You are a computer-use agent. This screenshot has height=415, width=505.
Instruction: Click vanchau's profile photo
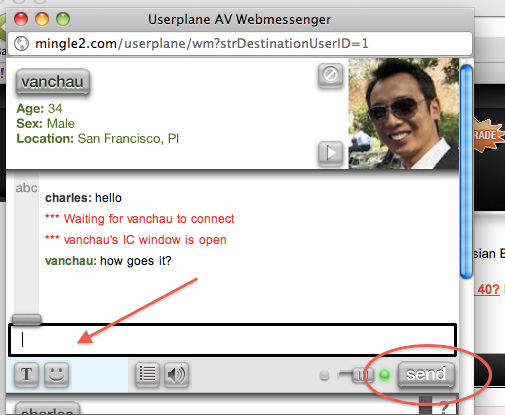[404, 113]
